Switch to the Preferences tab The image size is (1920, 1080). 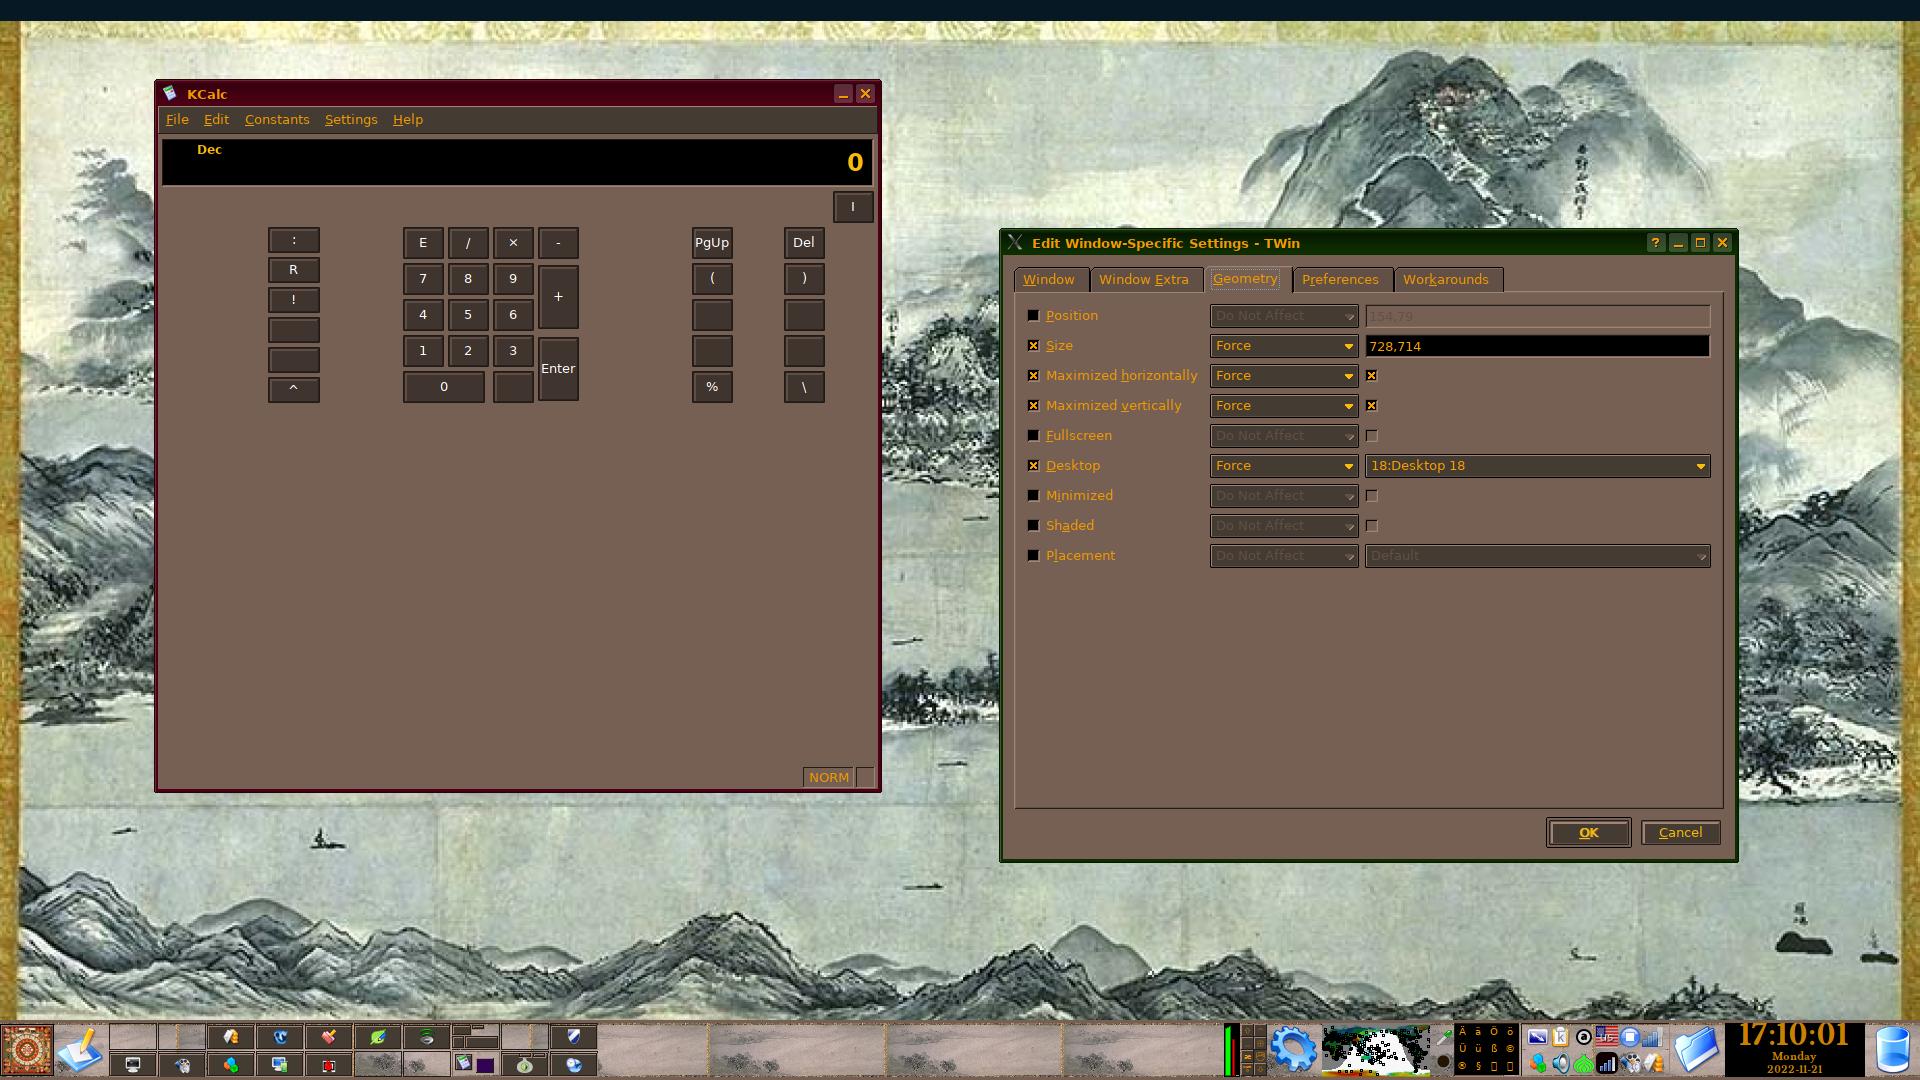pyautogui.click(x=1340, y=279)
